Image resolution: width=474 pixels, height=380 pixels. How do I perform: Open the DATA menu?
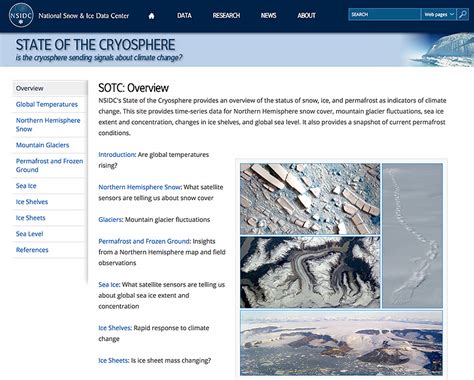pos(184,15)
